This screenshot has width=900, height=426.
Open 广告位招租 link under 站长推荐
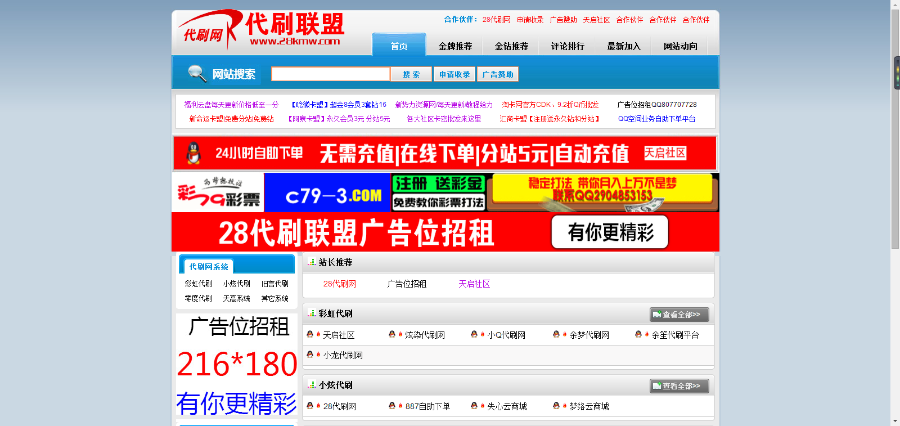(407, 284)
